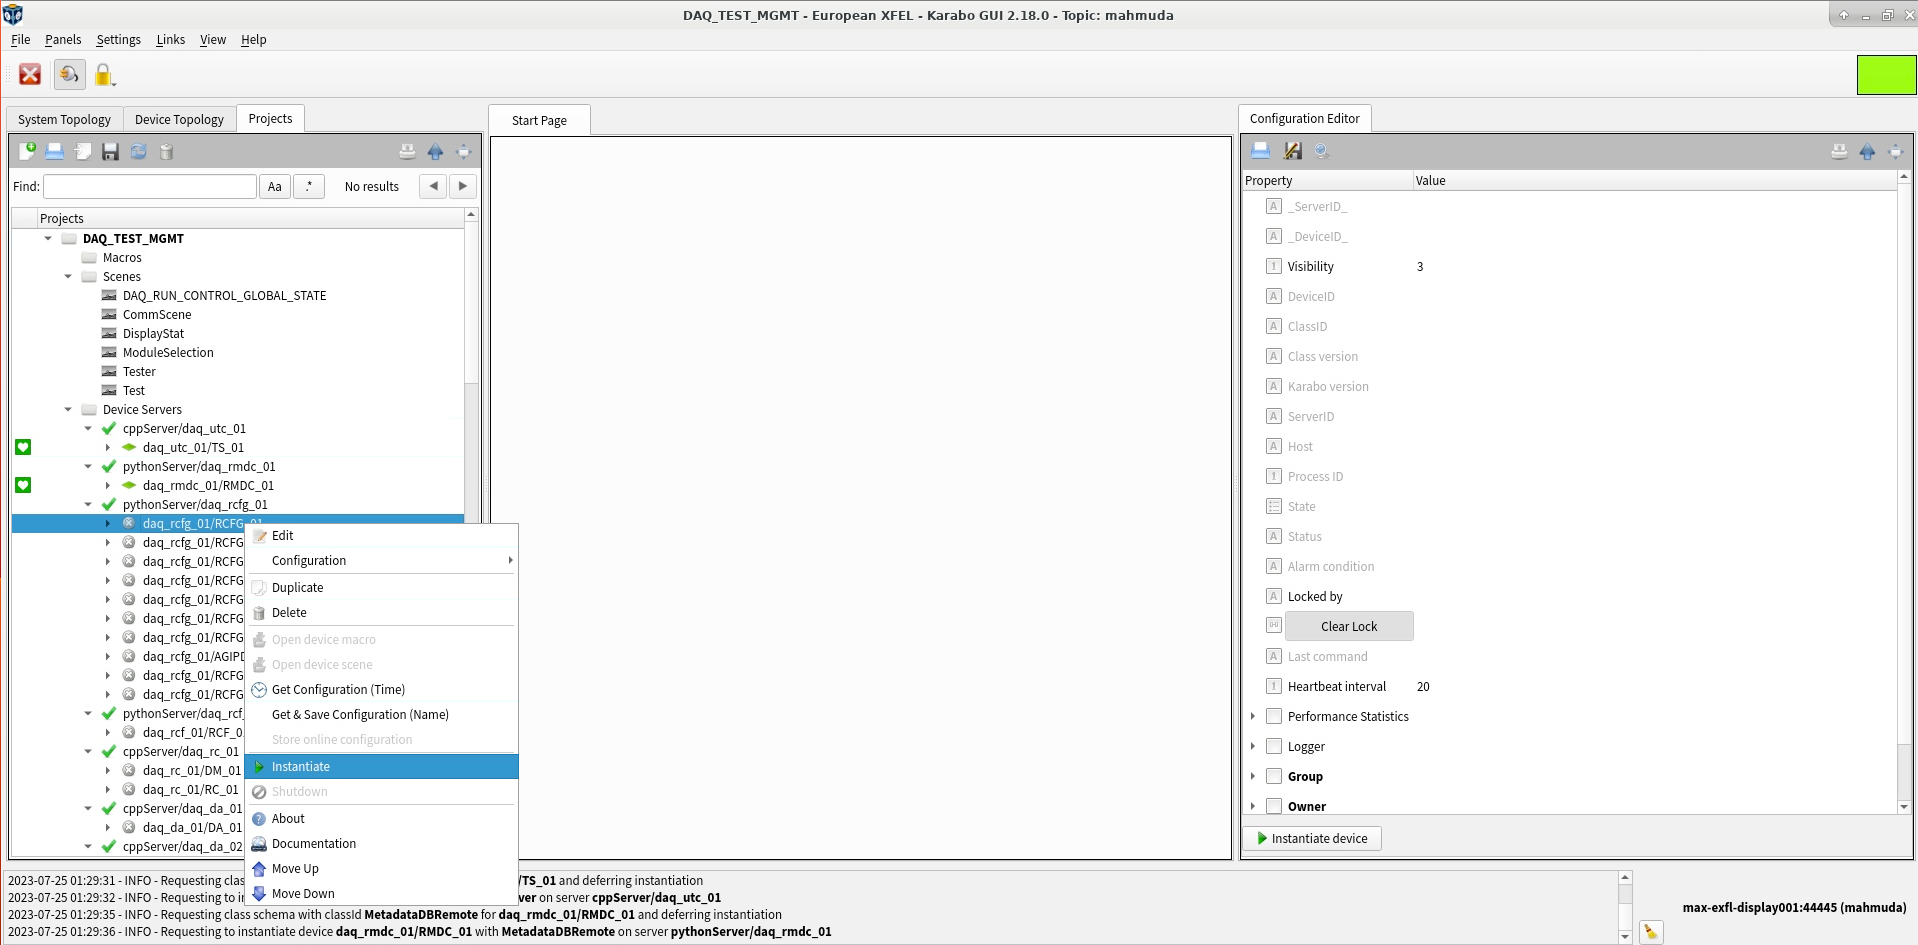Enable the Group checkbox
The height and width of the screenshot is (945, 1918).
1274,776
